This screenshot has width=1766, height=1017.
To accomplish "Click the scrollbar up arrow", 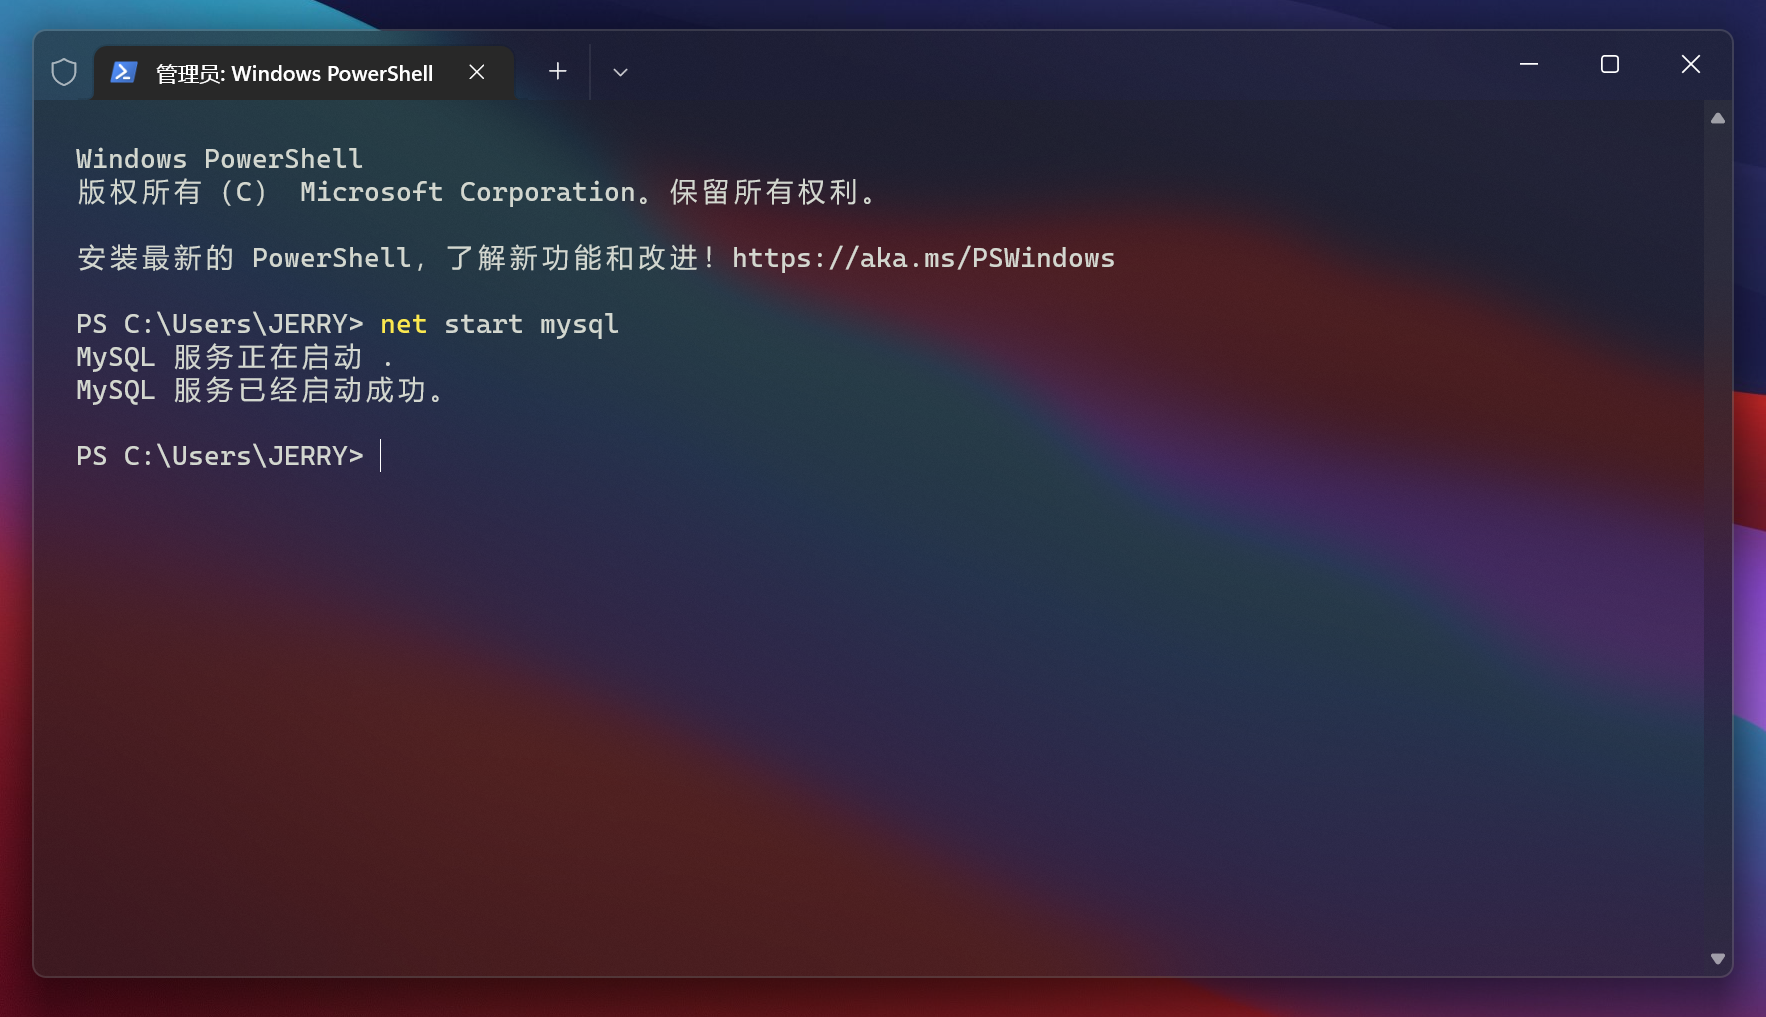I will 1717,118.
